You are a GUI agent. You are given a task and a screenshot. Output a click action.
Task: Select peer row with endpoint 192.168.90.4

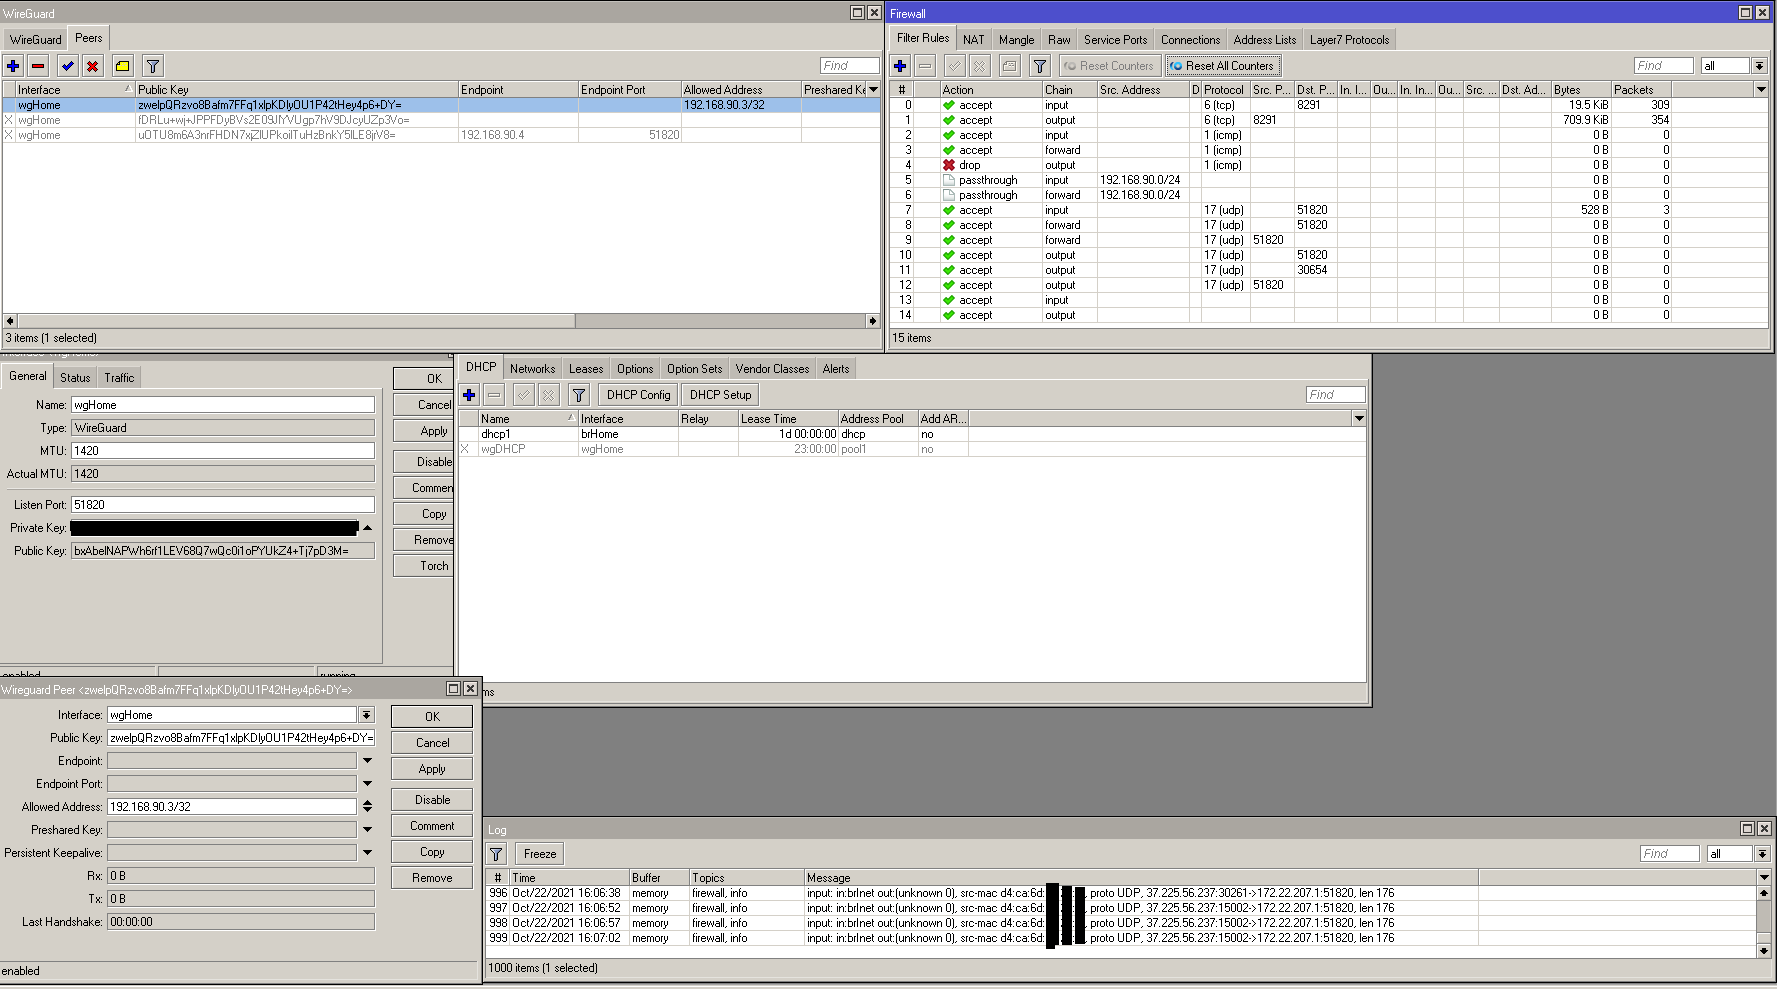[x=441, y=135]
